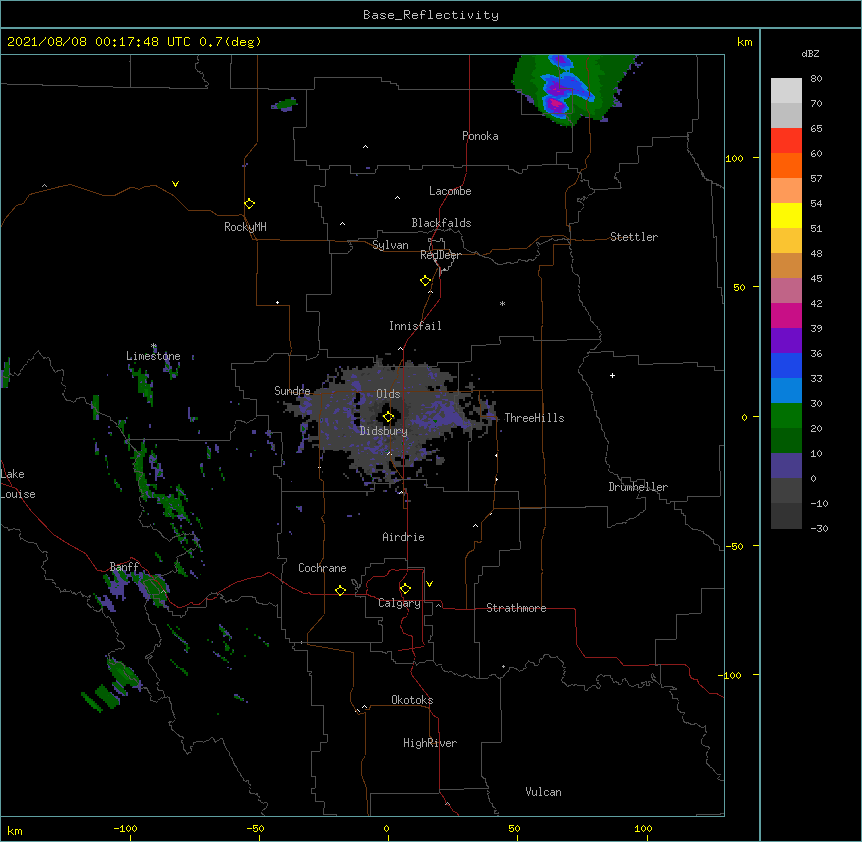The height and width of the screenshot is (842, 862).
Task: Click the Airdrie label
Action: pos(403,537)
